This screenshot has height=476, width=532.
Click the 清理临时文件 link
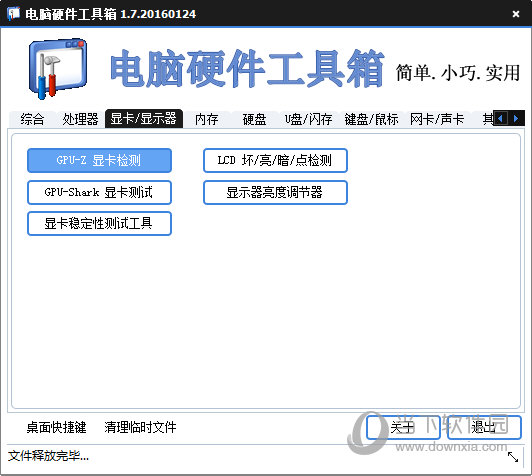[140, 427]
